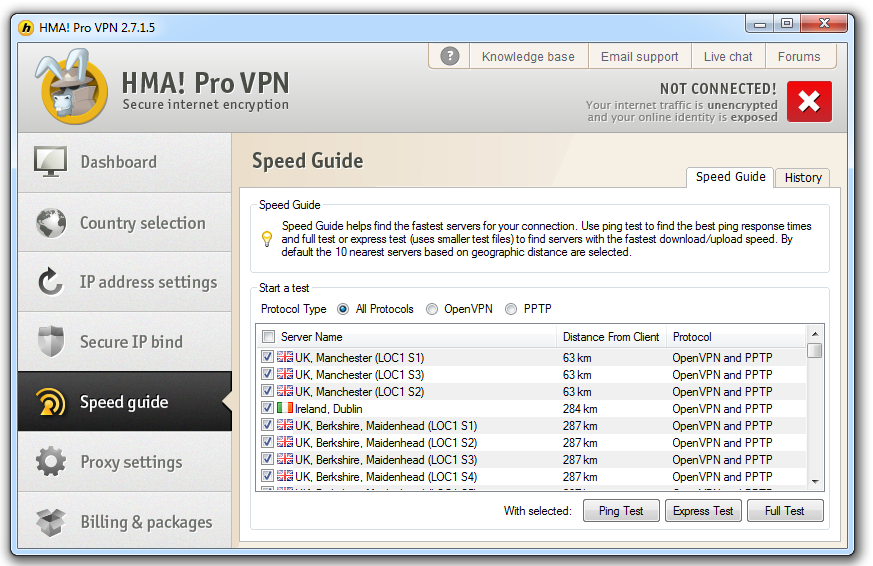Choose the OpenVPN protocol radio button

click(x=432, y=309)
